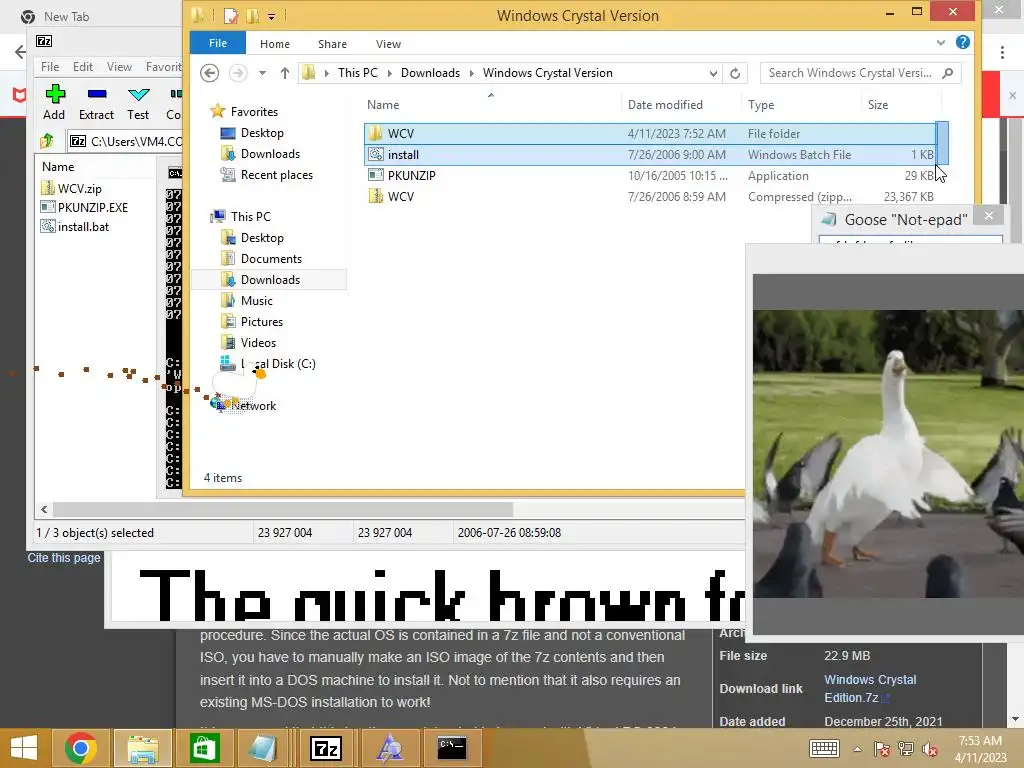Image resolution: width=1024 pixels, height=768 pixels.
Task: Click the Cite this page link
Action: pyautogui.click(x=64, y=558)
